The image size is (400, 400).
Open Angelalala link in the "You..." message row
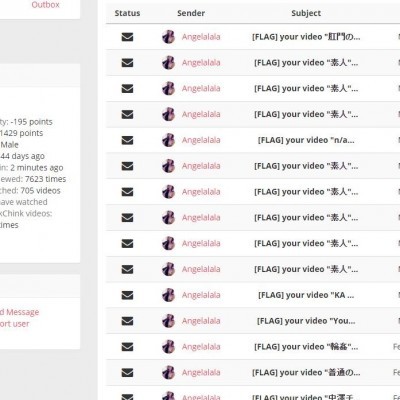point(201,321)
